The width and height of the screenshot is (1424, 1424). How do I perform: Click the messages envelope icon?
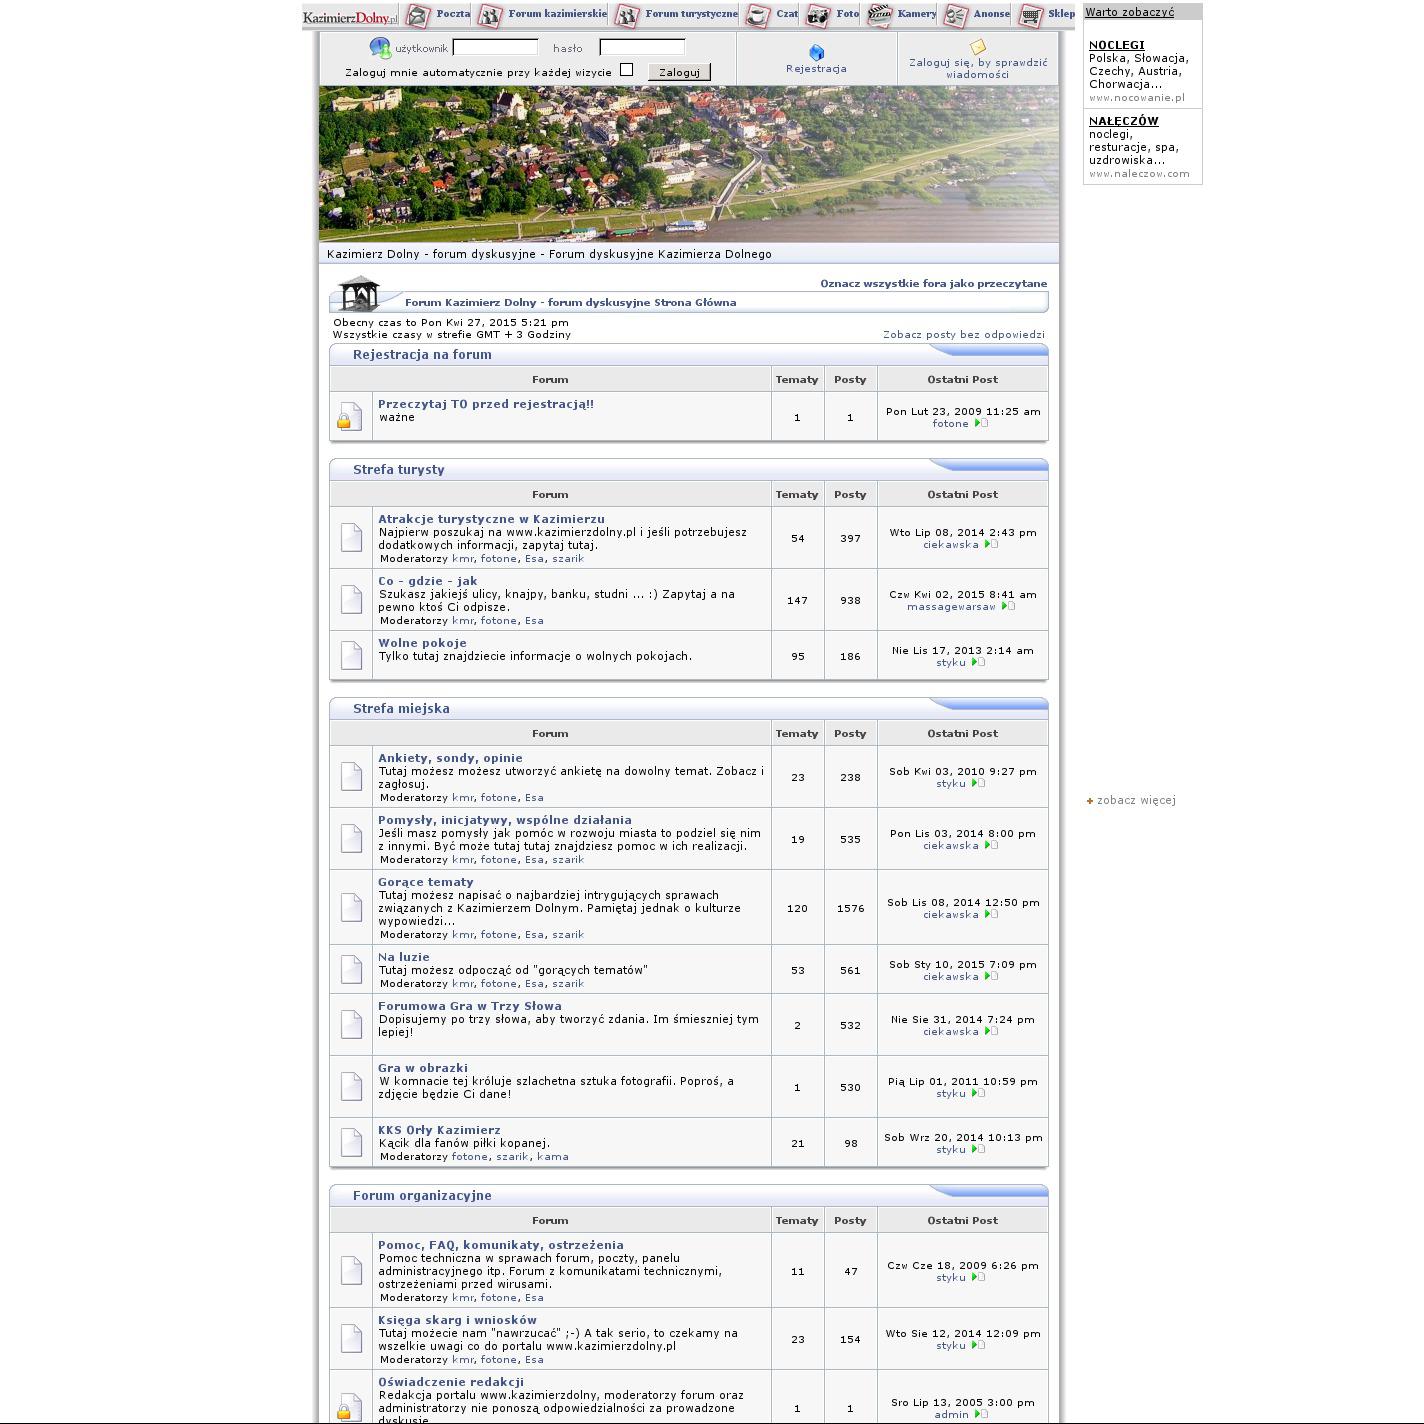(977, 46)
